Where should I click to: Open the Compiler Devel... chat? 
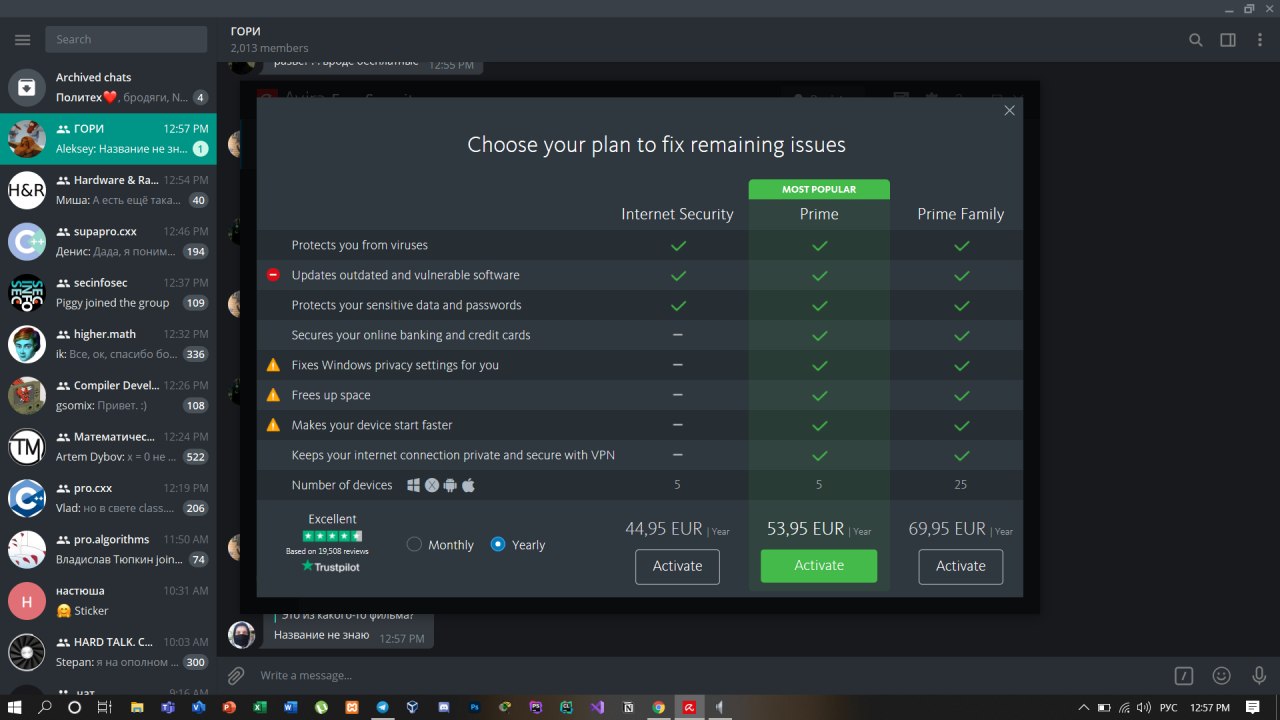click(108, 395)
